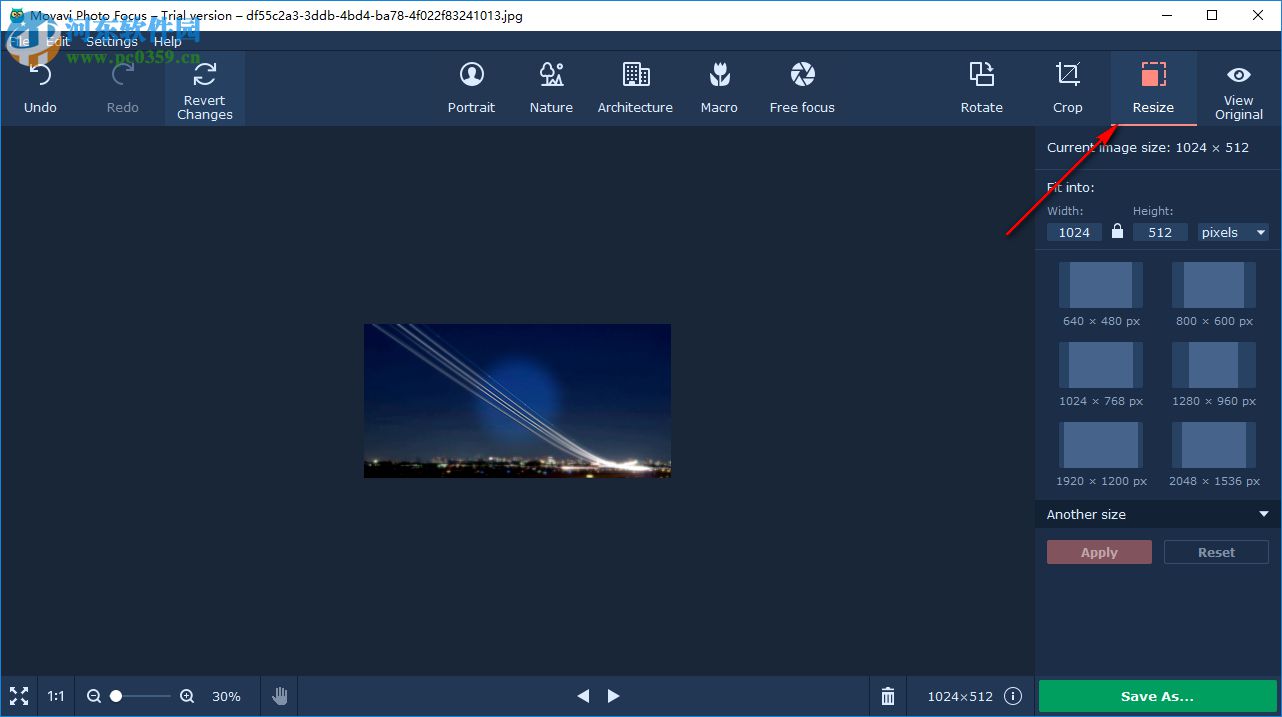The height and width of the screenshot is (717, 1282).
Task: Toggle the aspect ratio lock
Action: point(1118,232)
